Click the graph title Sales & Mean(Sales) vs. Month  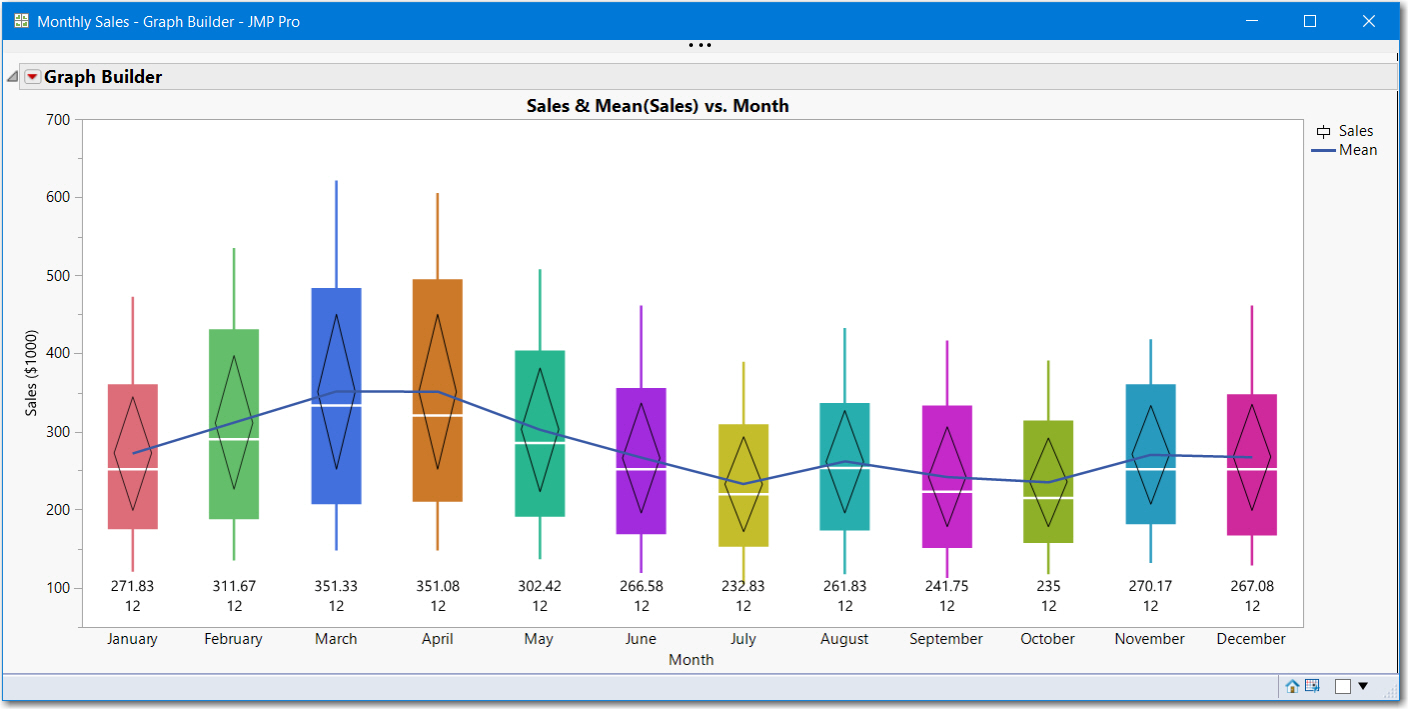658,105
